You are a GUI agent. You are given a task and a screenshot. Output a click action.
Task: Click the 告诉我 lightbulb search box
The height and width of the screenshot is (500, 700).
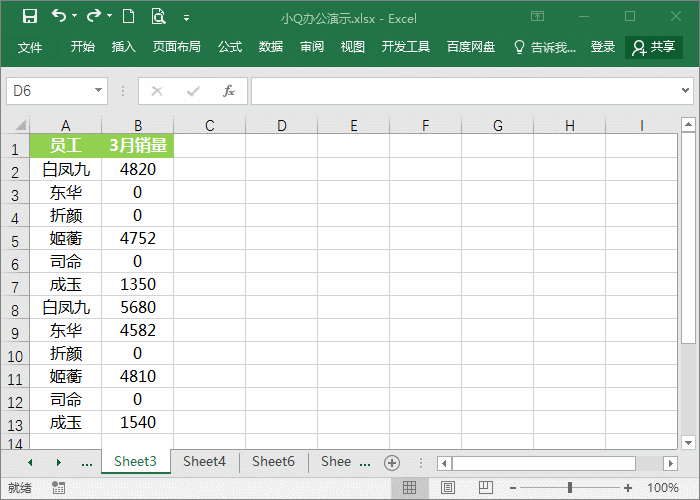pyautogui.click(x=545, y=47)
